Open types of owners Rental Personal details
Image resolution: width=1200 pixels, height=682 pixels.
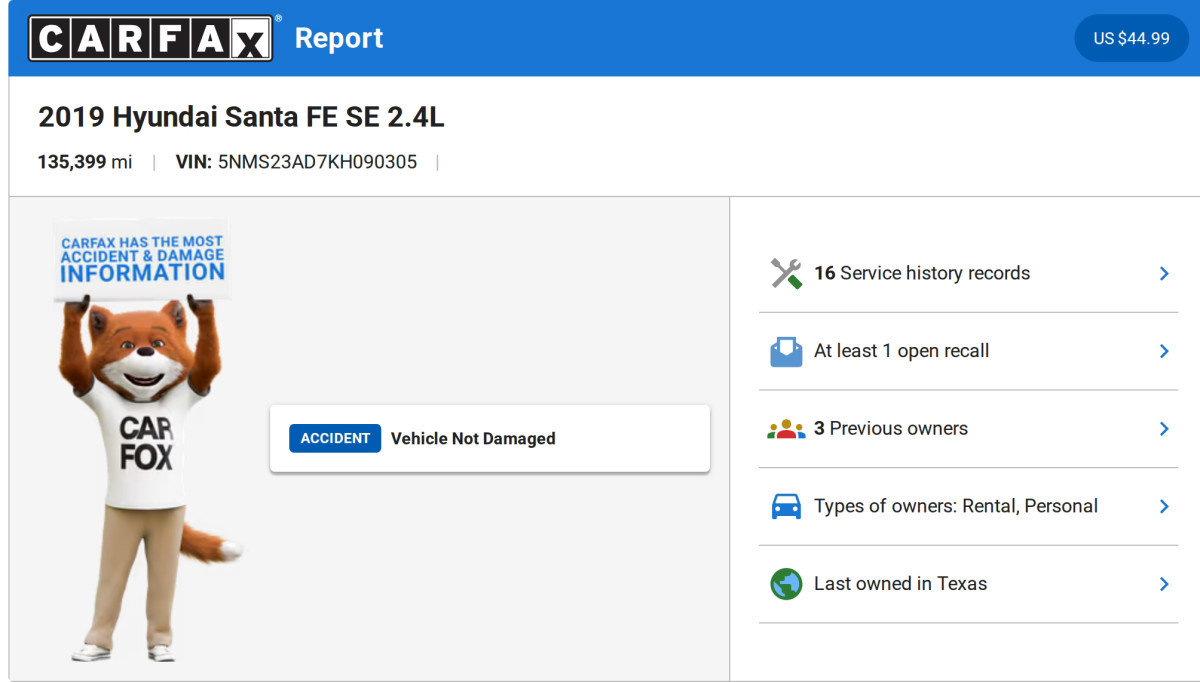1163,506
